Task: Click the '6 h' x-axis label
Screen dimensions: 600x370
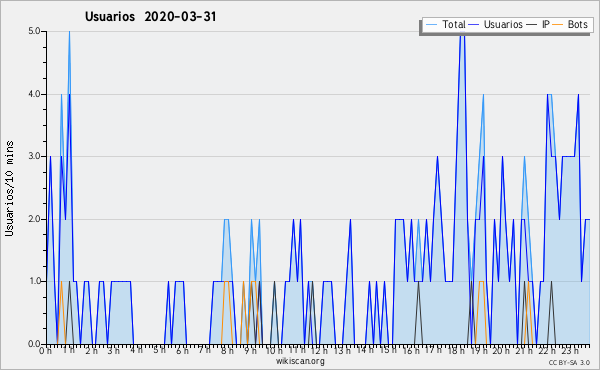Action: [182, 350]
